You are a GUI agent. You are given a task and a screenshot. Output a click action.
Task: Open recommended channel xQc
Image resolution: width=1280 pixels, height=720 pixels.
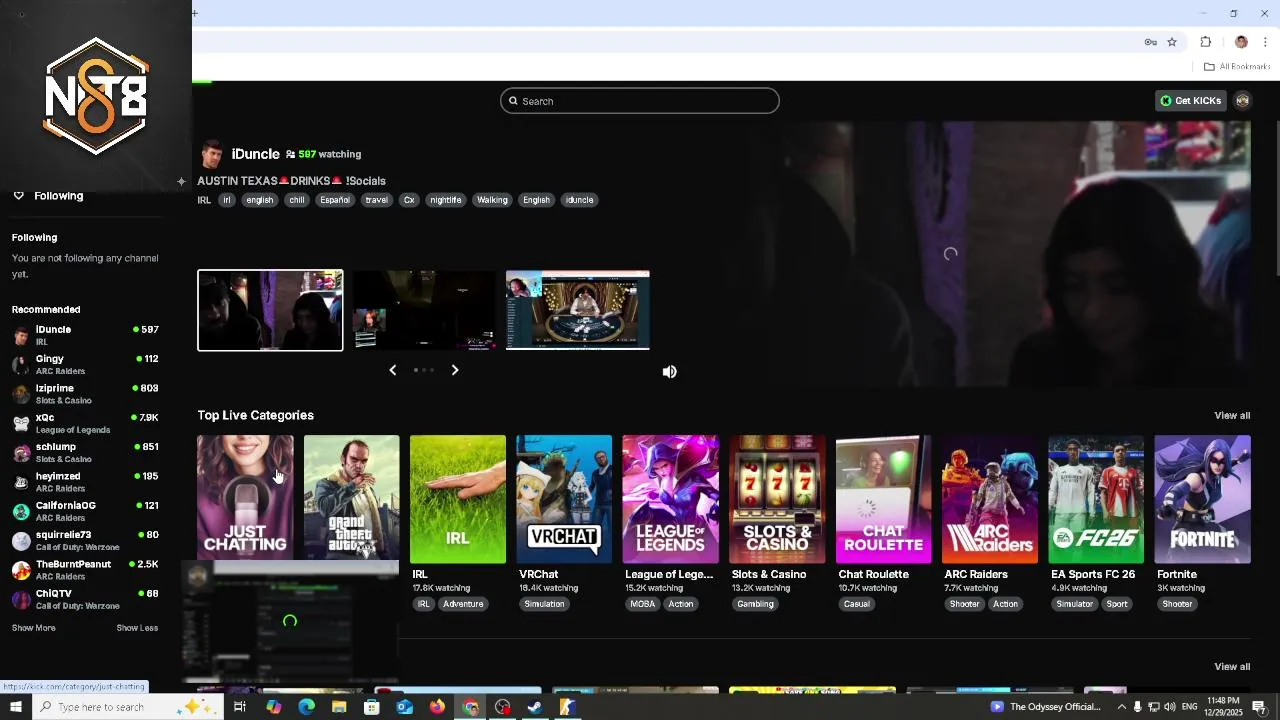[85, 423]
